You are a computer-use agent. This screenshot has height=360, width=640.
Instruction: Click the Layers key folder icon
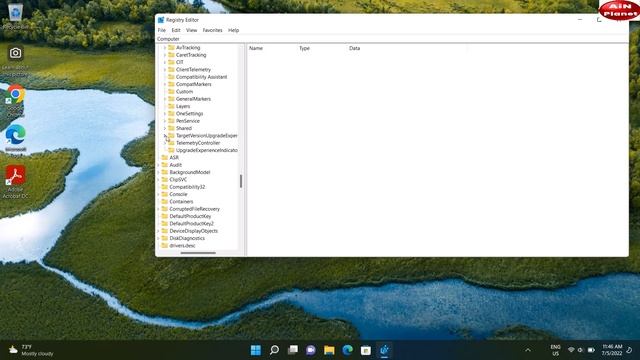[171, 106]
